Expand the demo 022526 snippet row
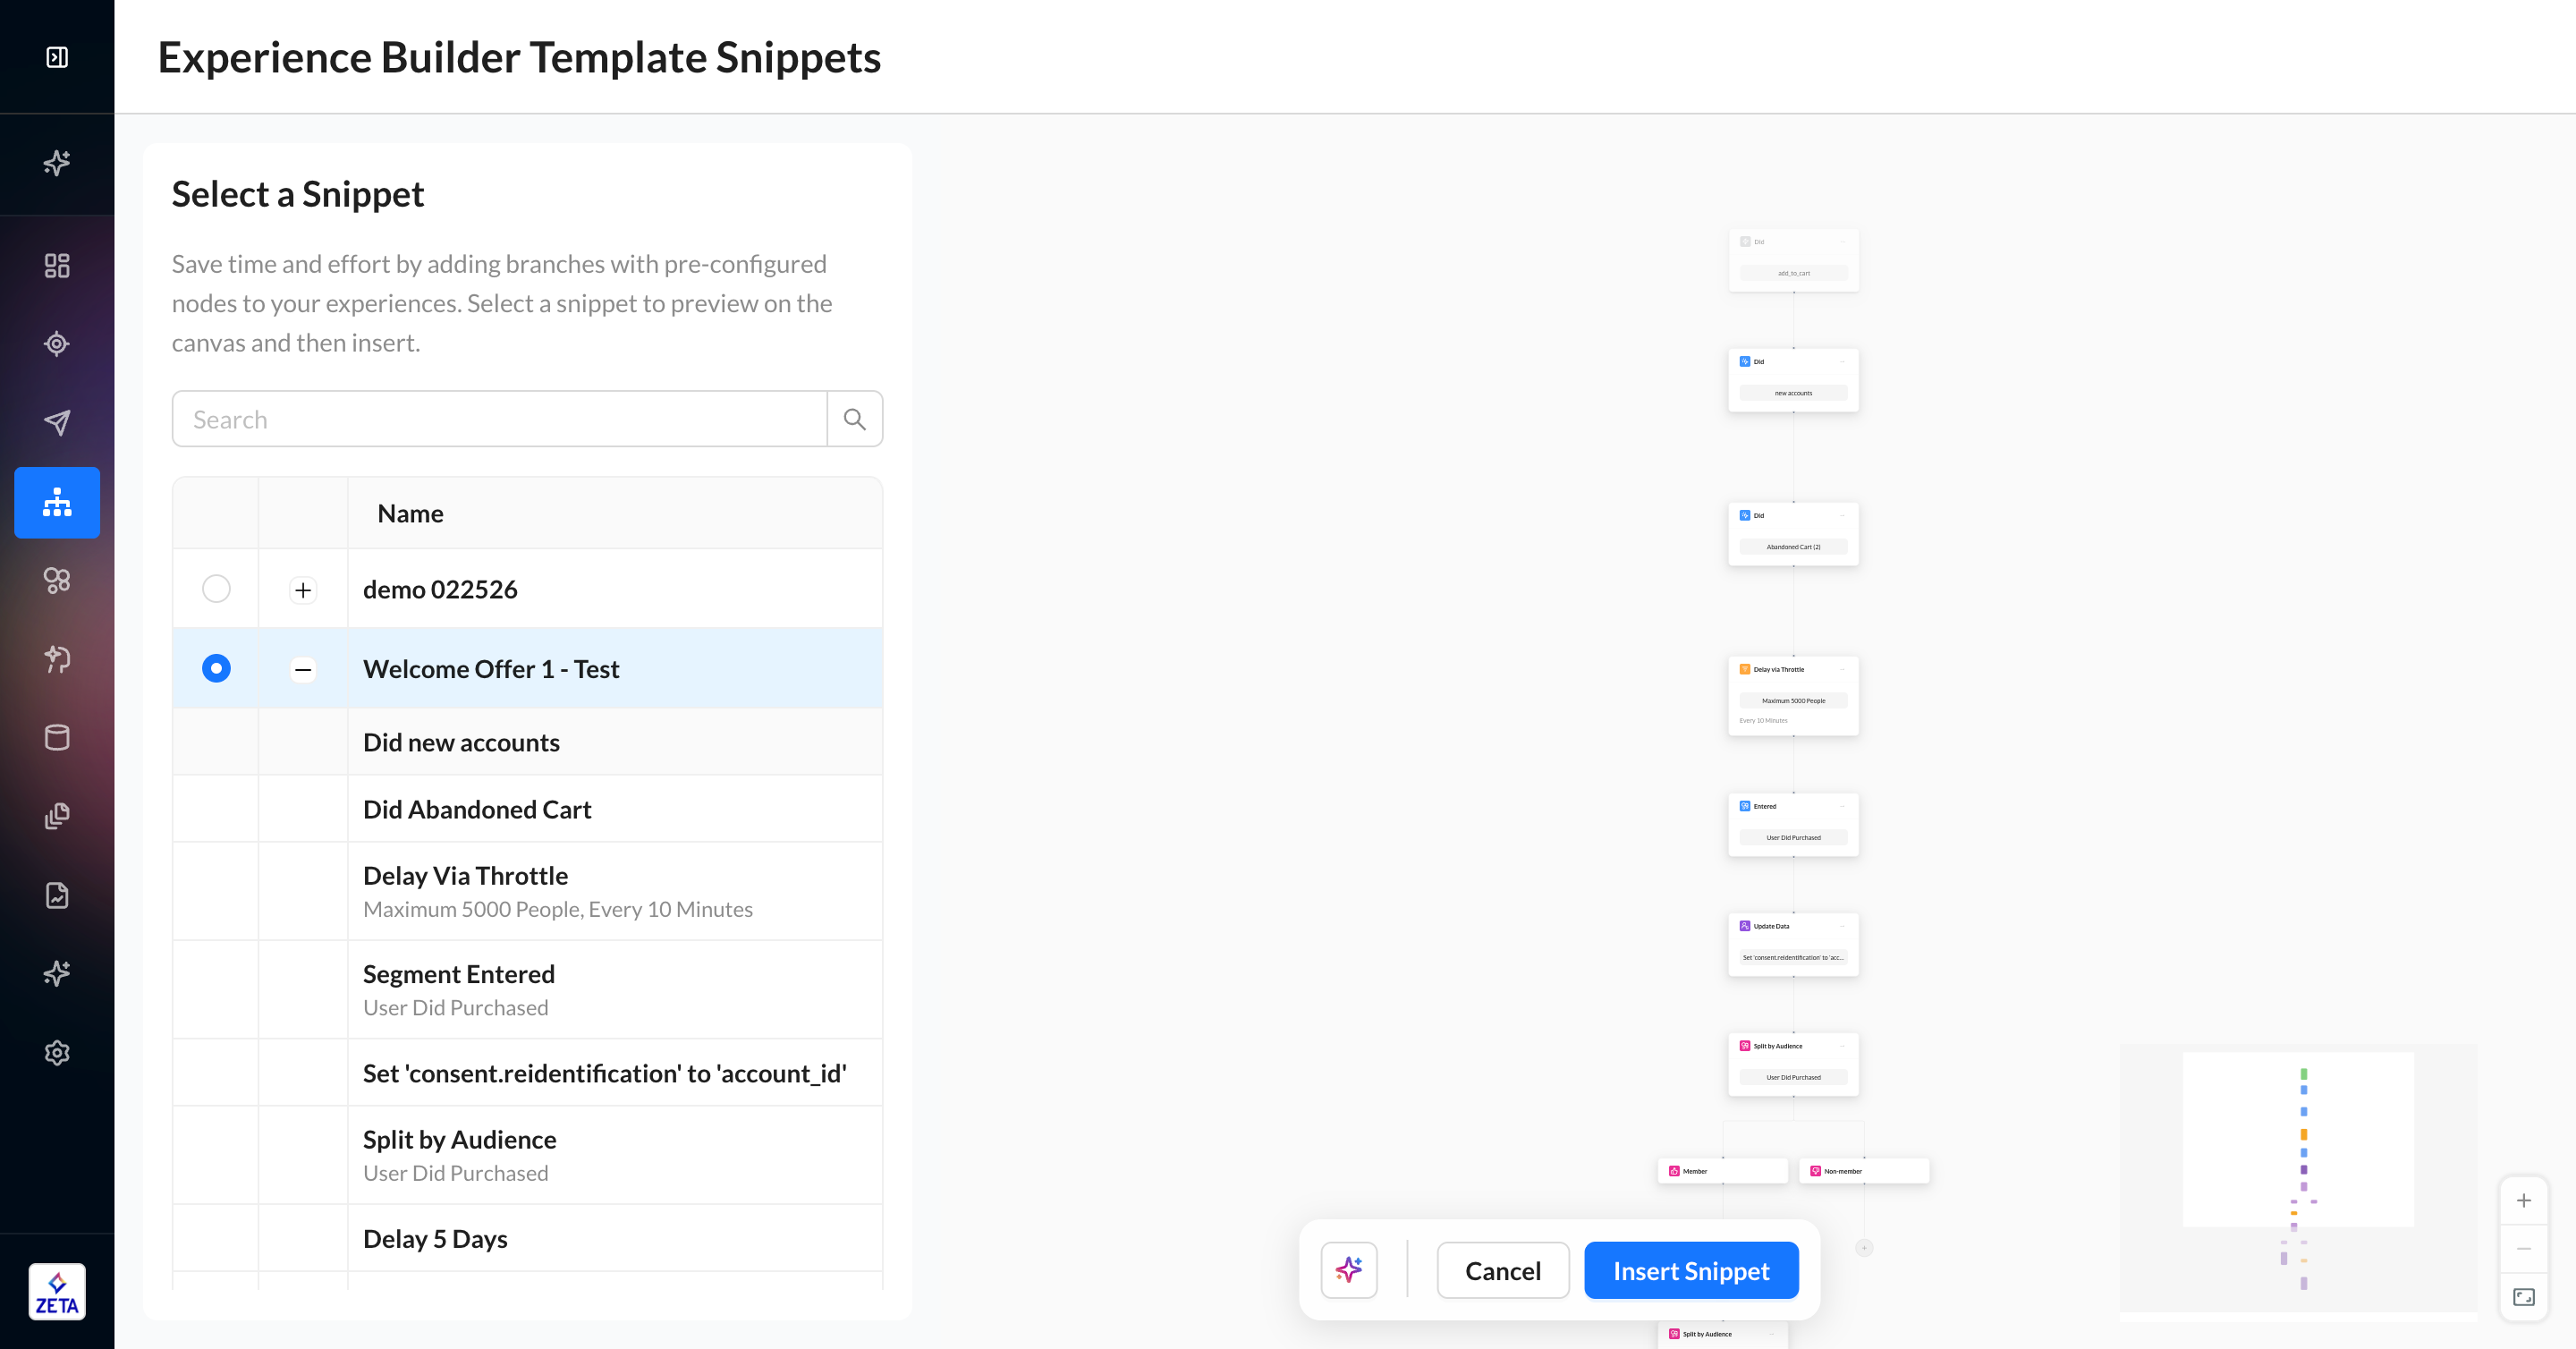This screenshot has height=1349, width=2576. (x=303, y=590)
